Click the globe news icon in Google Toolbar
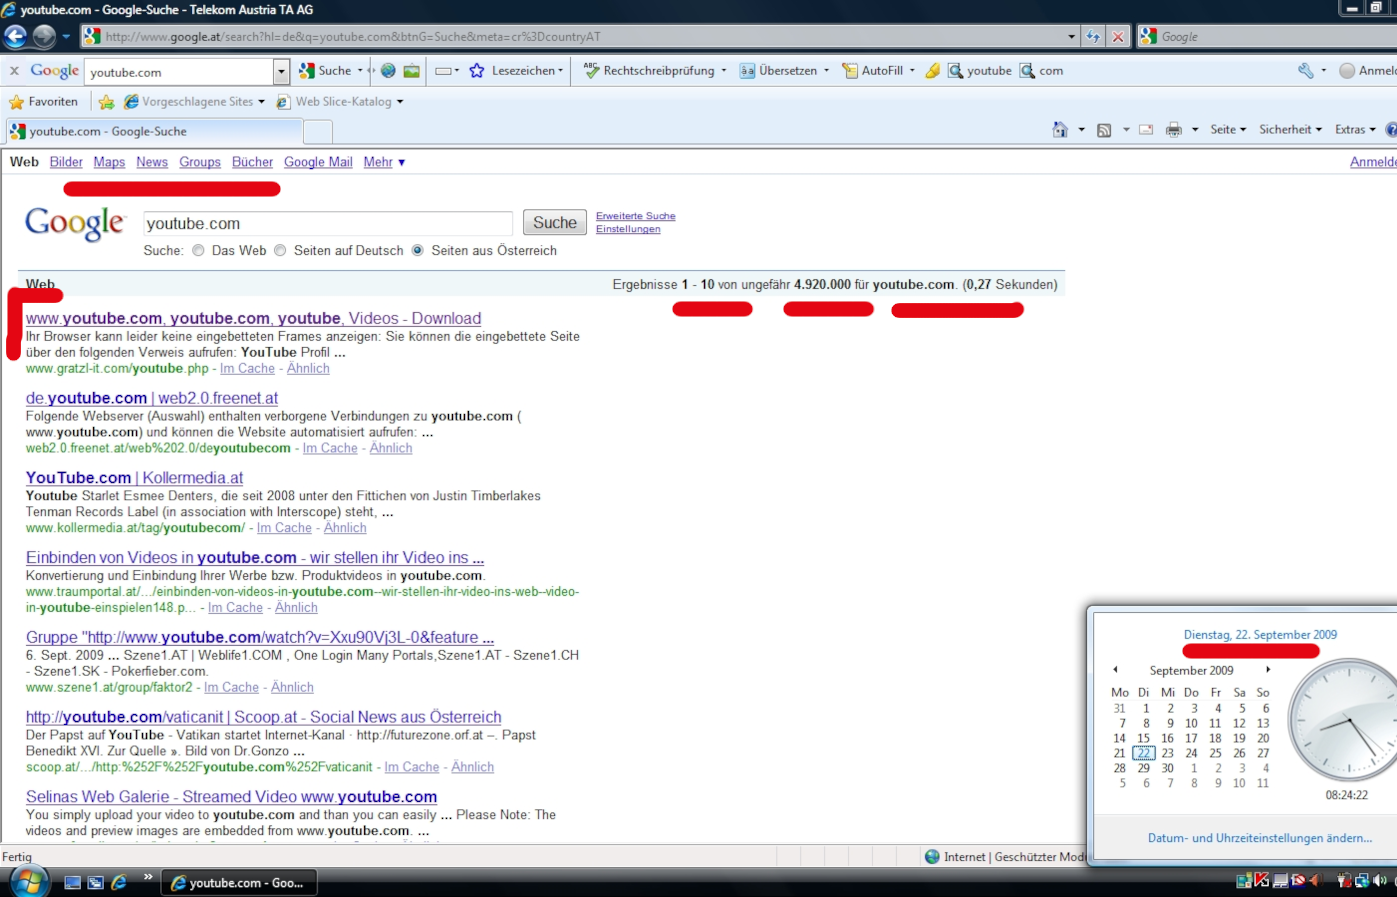1397x897 pixels. tap(388, 71)
